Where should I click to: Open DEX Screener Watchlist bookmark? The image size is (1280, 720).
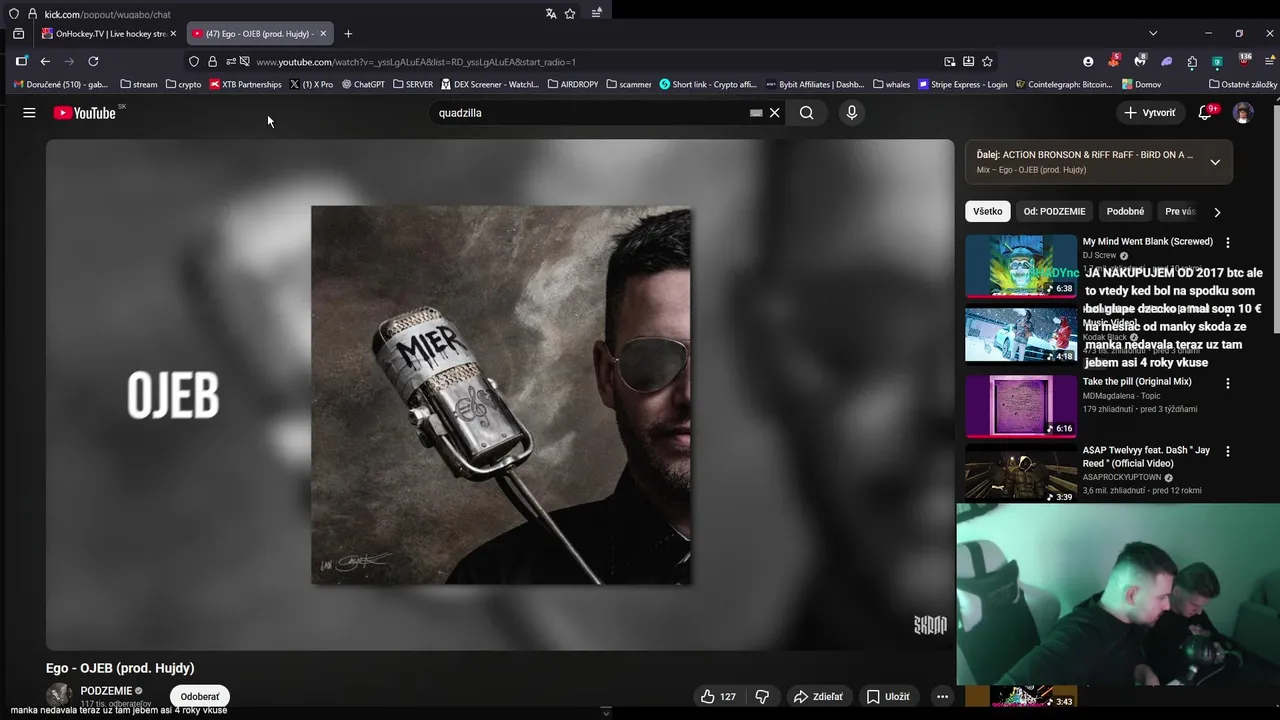(x=490, y=85)
